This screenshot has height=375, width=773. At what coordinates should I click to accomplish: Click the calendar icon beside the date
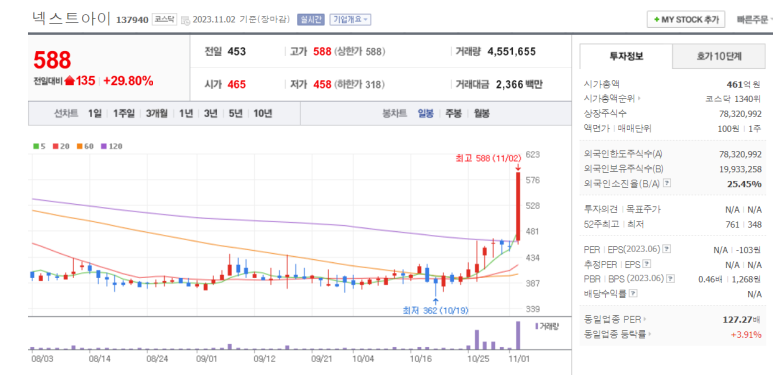(185, 20)
